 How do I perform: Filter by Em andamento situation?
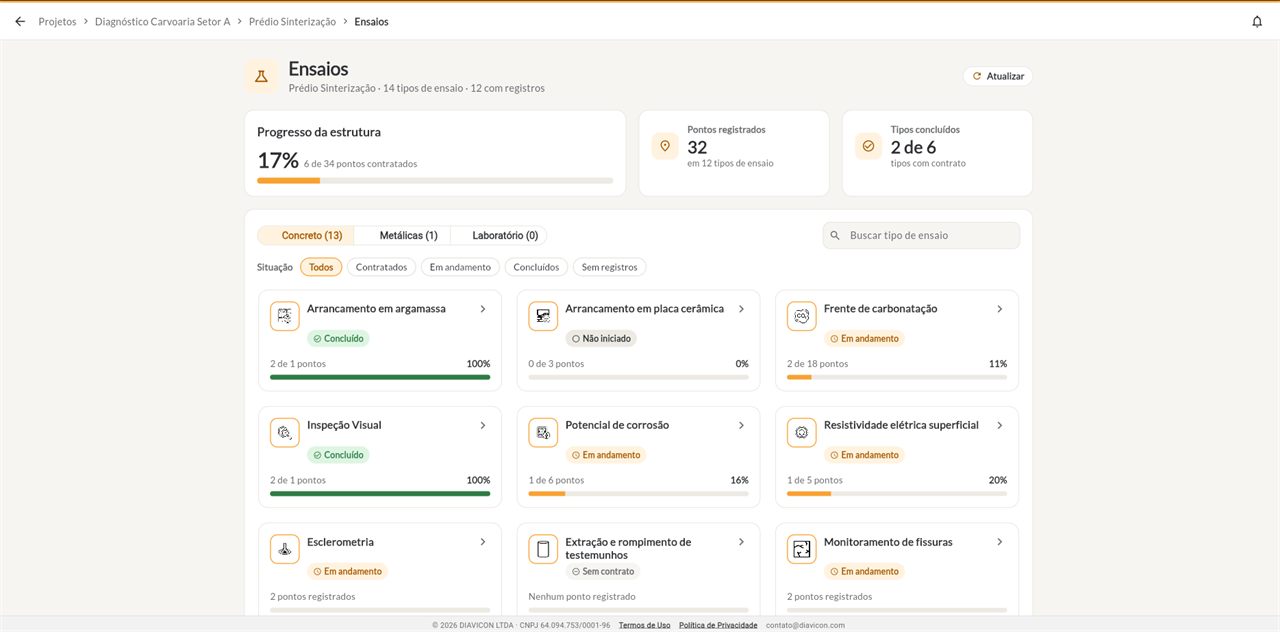coord(460,267)
